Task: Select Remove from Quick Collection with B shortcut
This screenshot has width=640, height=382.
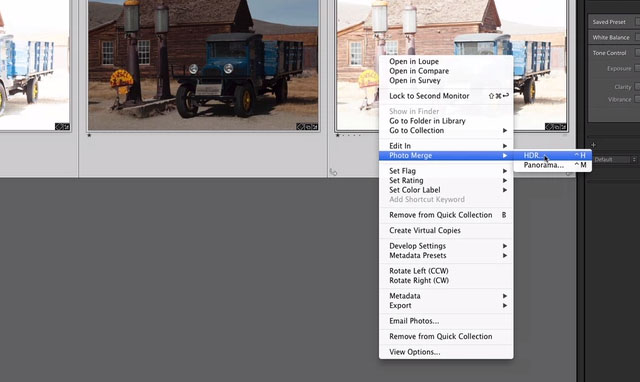Action: pyautogui.click(x=446, y=215)
